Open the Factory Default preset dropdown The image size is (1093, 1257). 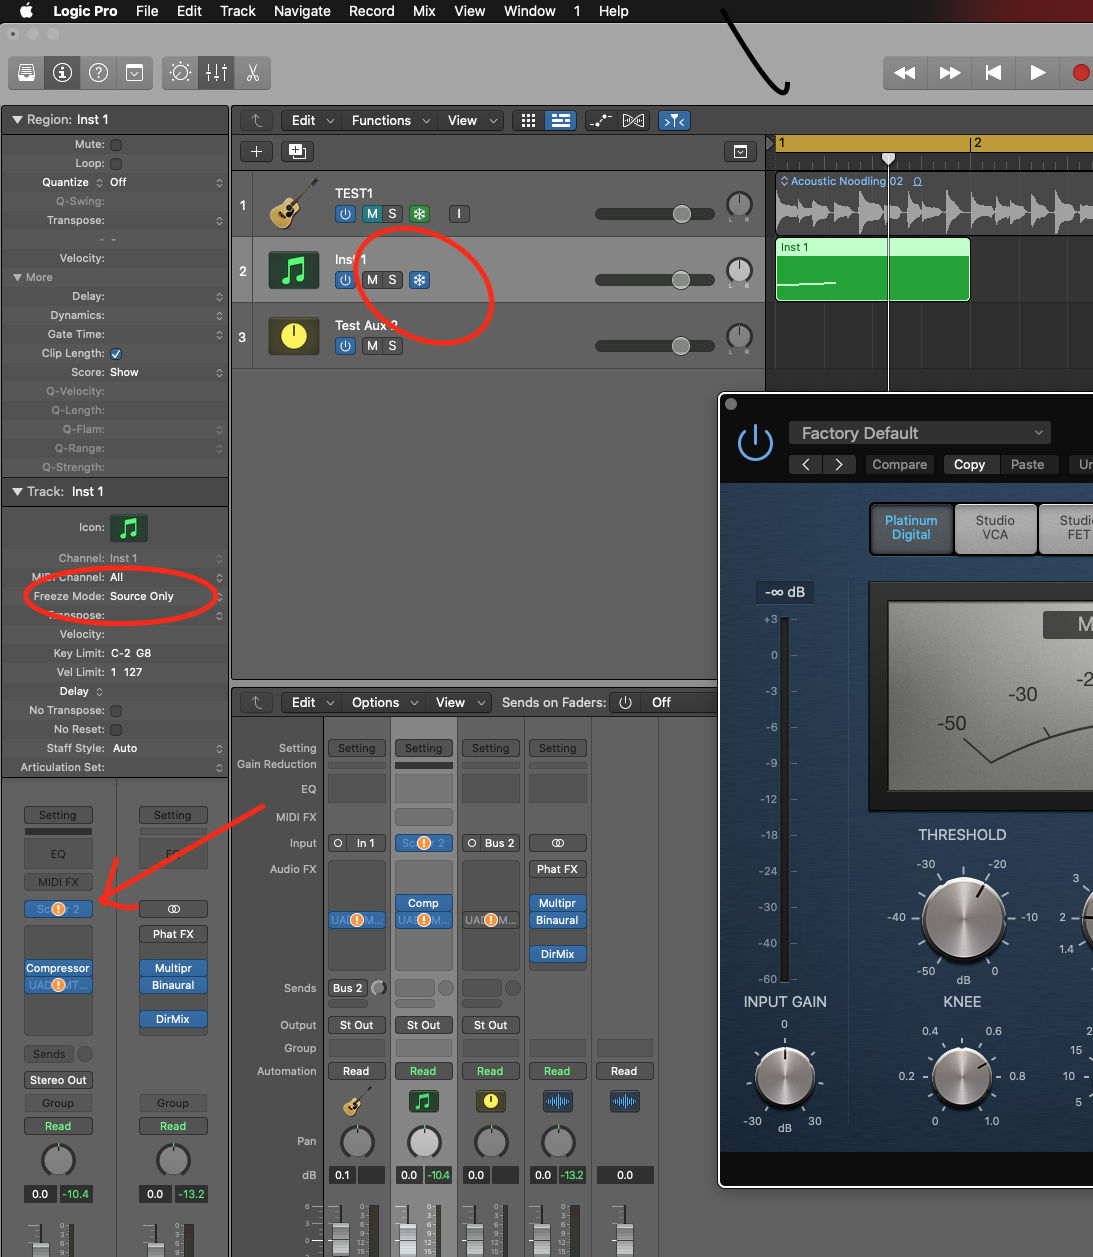pyautogui.click(x=920, y=433)
